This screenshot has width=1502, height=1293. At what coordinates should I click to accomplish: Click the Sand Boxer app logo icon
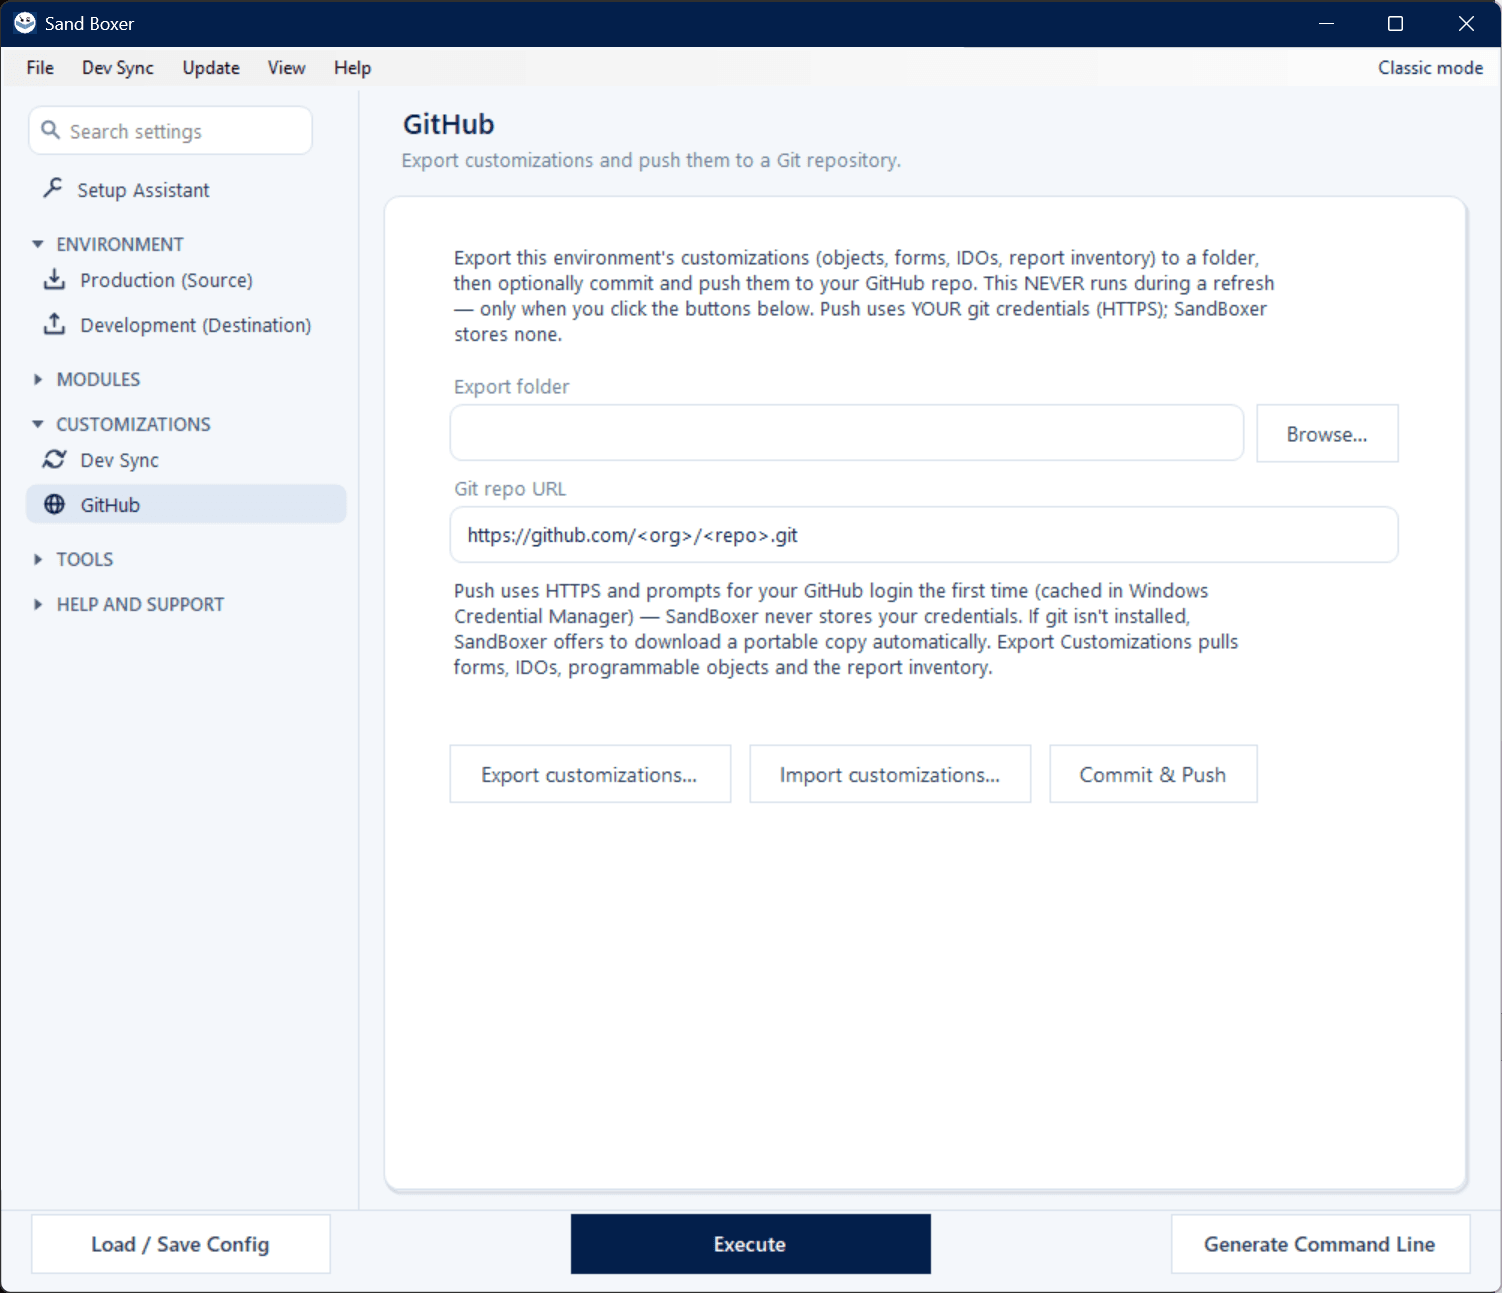(25, 22)
